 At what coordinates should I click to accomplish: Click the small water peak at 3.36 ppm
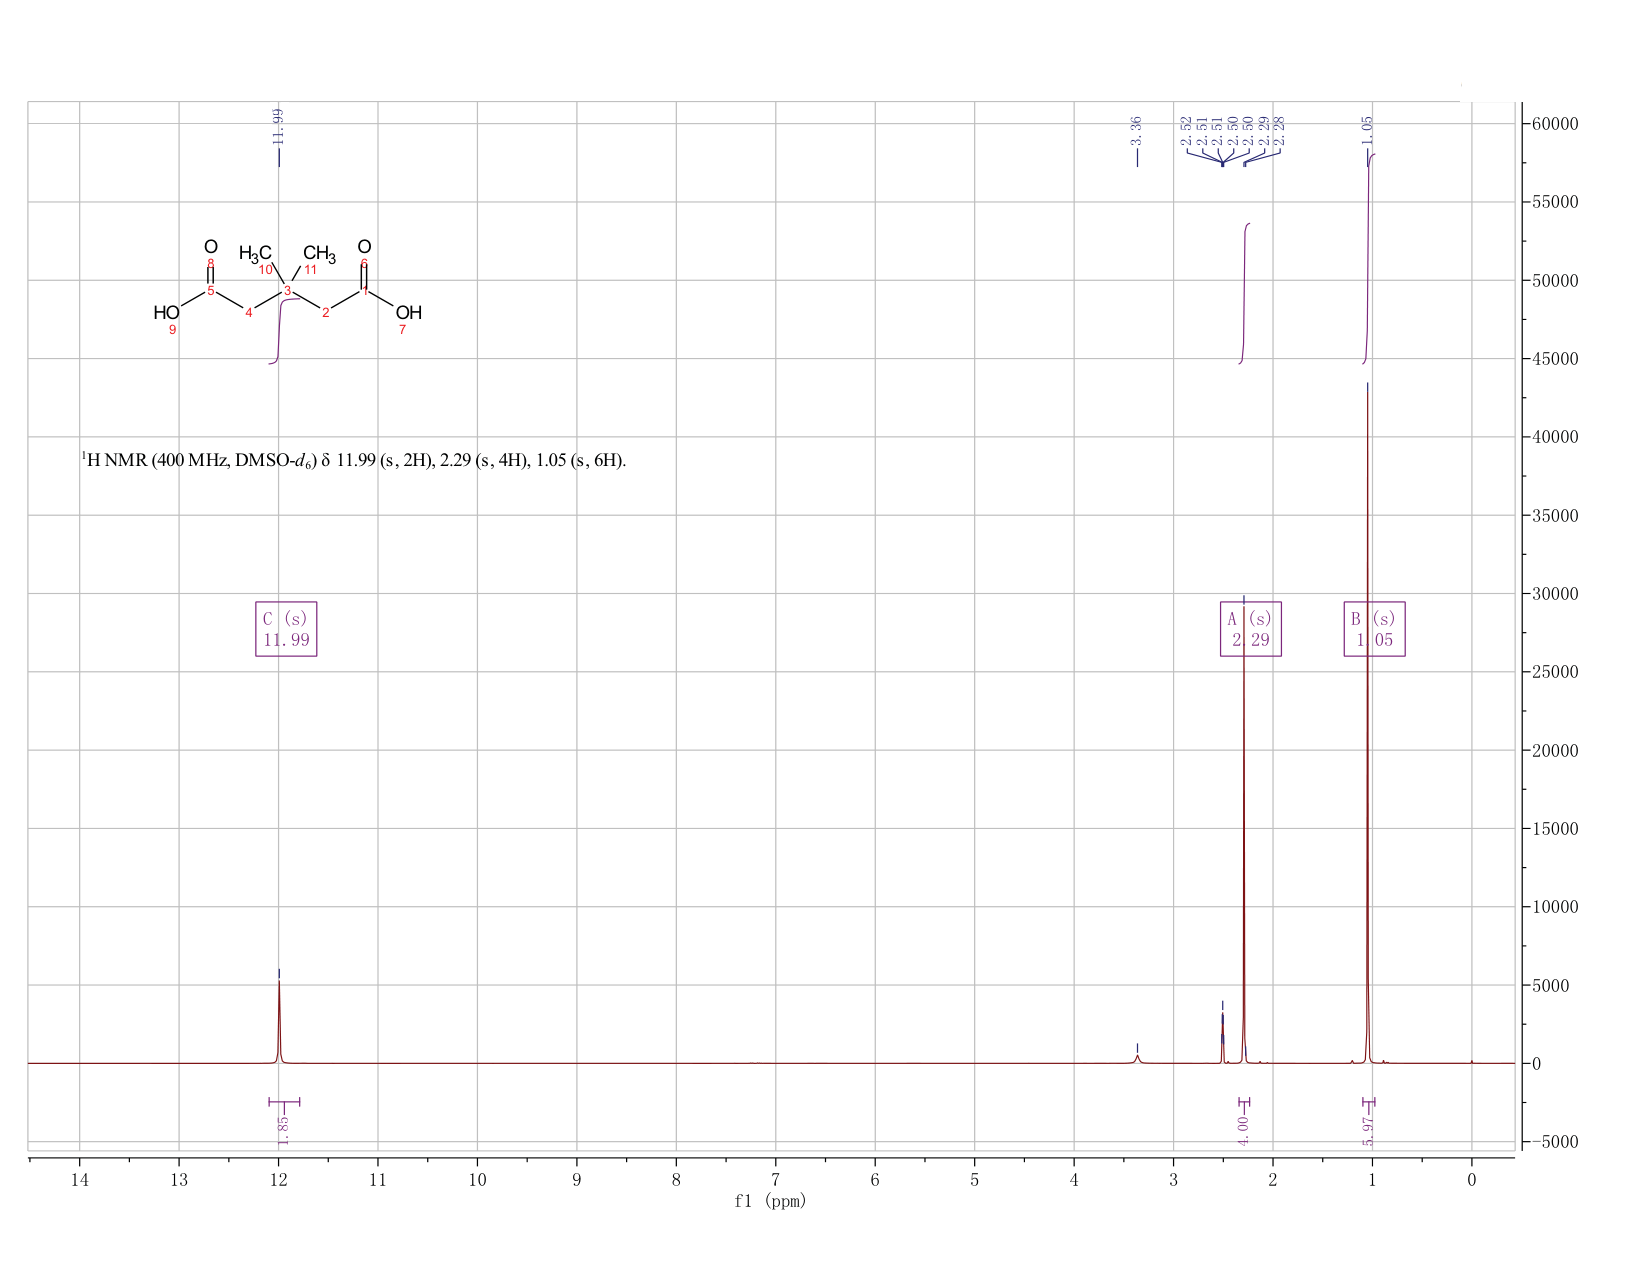point(1137,1057)
